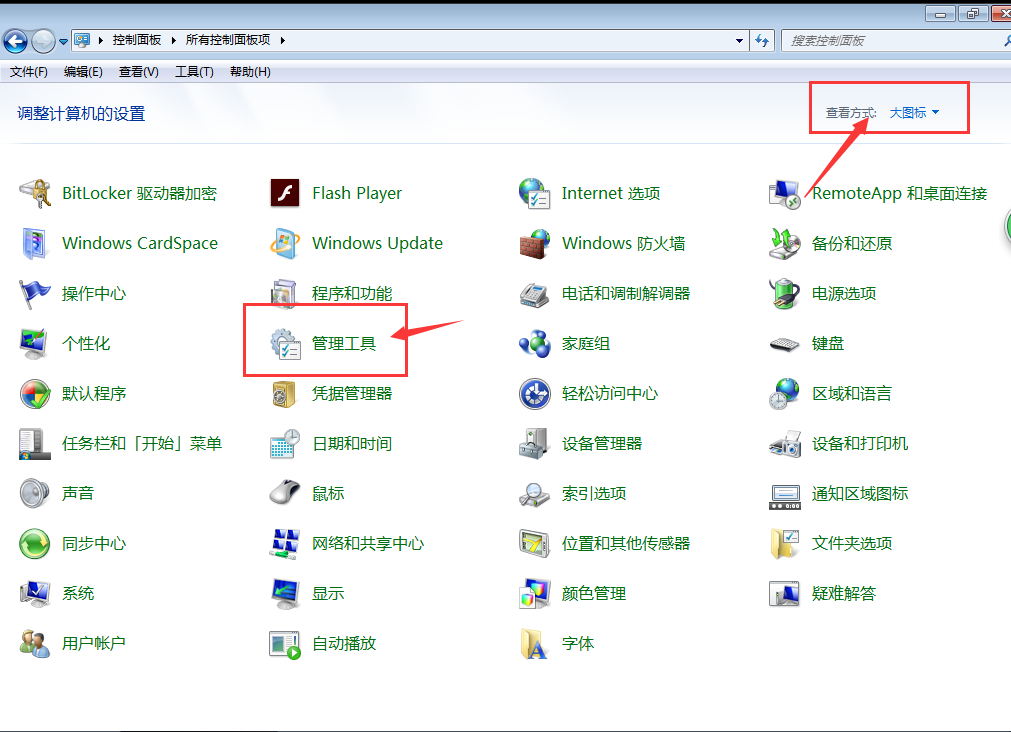The height and width of the screenshot is (732, 1011).
Task: Open the Flash Player icon
Action: [285, 193]
